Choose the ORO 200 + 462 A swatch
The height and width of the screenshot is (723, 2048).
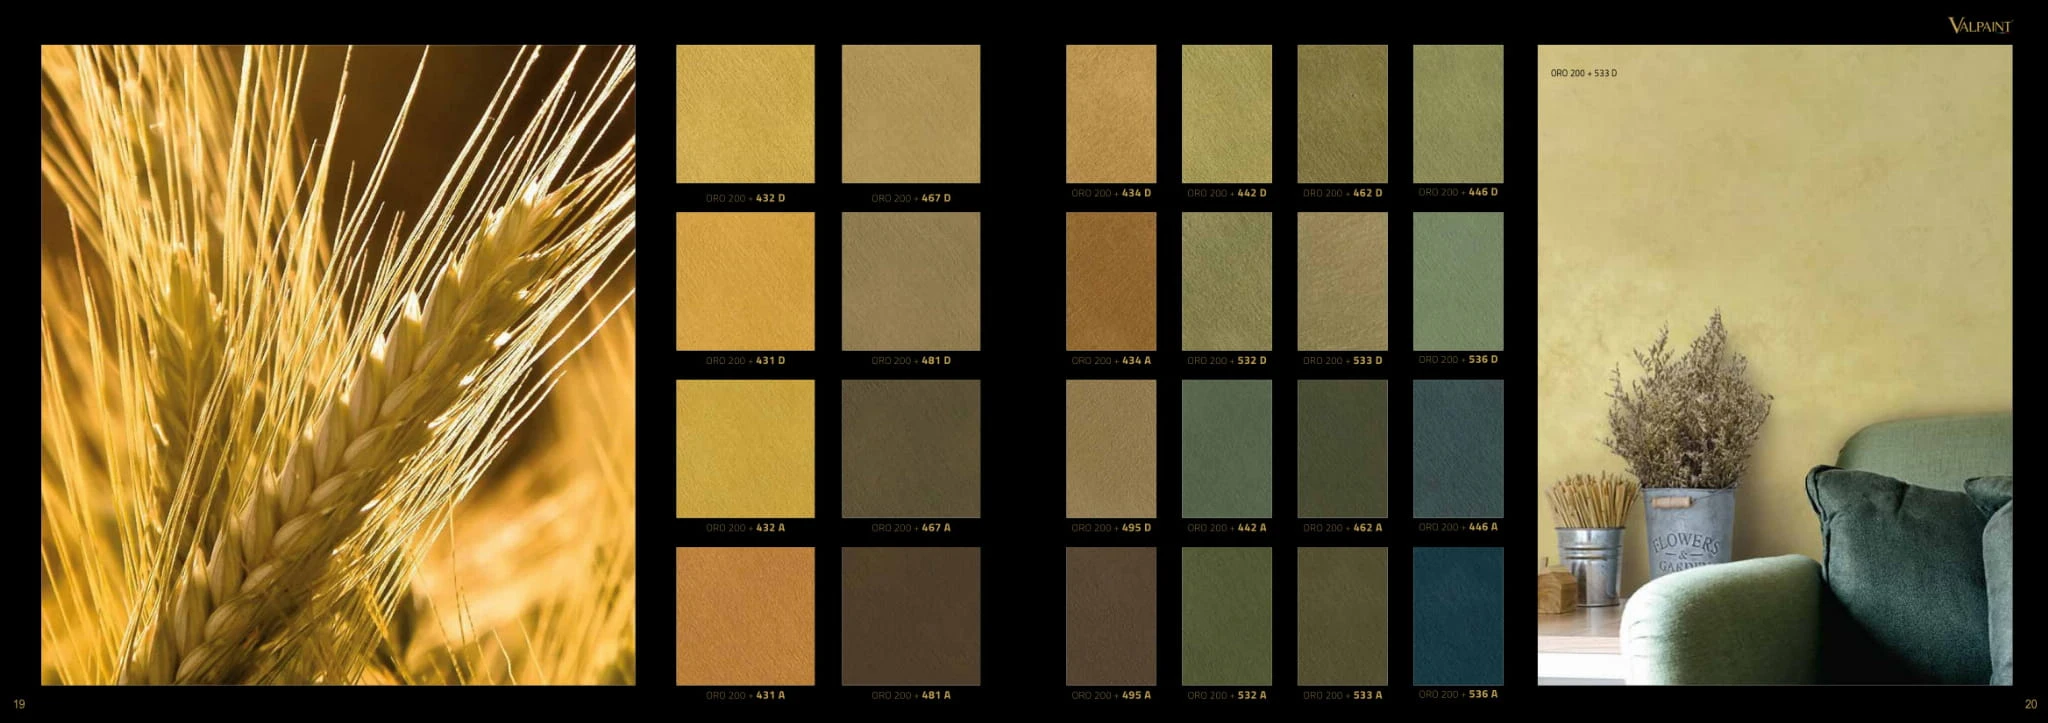[x=1342, y=448]
